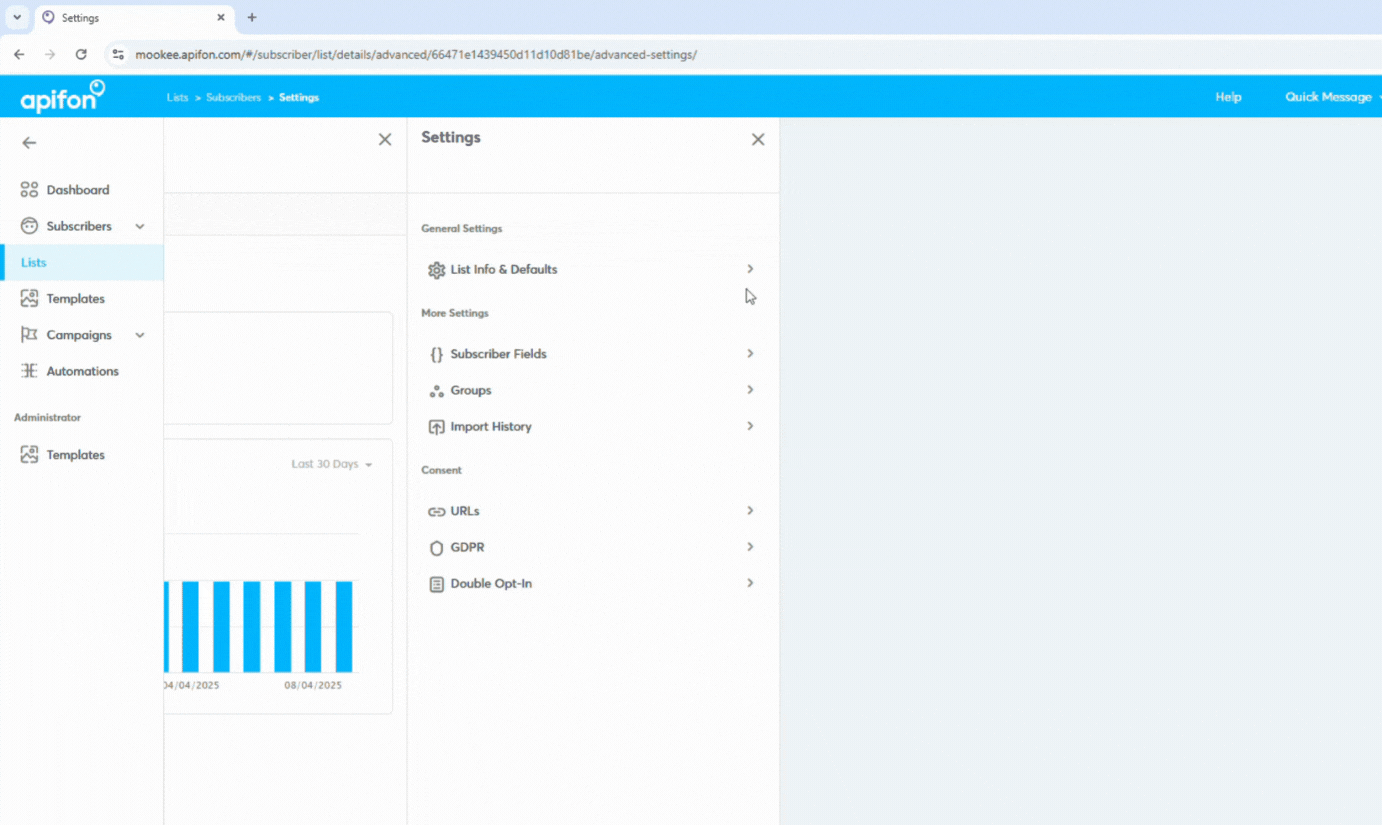The image size is (1382, 825).
Task: Click Quick Message in the top bar
Action: tap(1328, 97)
